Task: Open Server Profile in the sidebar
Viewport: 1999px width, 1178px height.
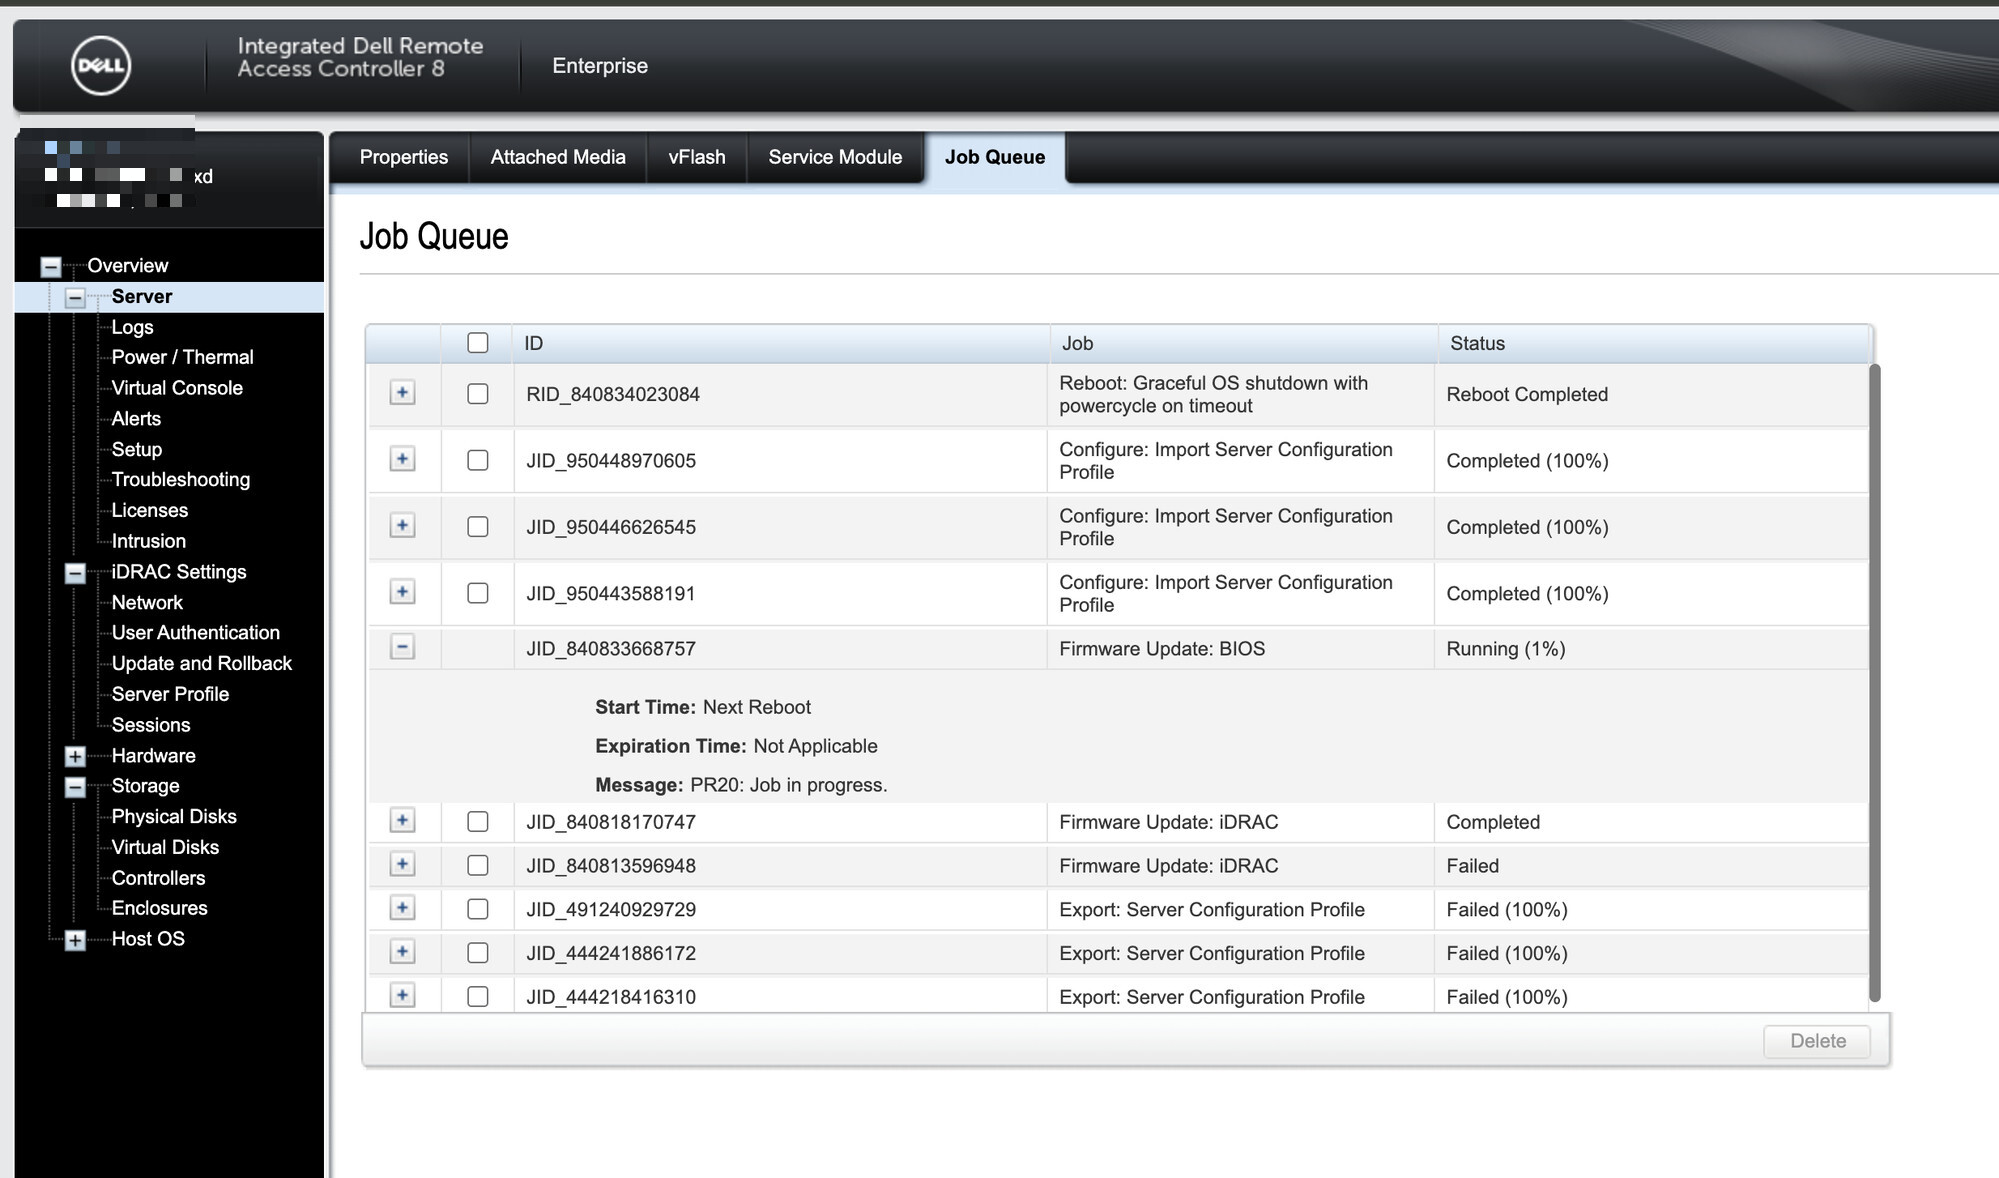Action: (170, 694)
